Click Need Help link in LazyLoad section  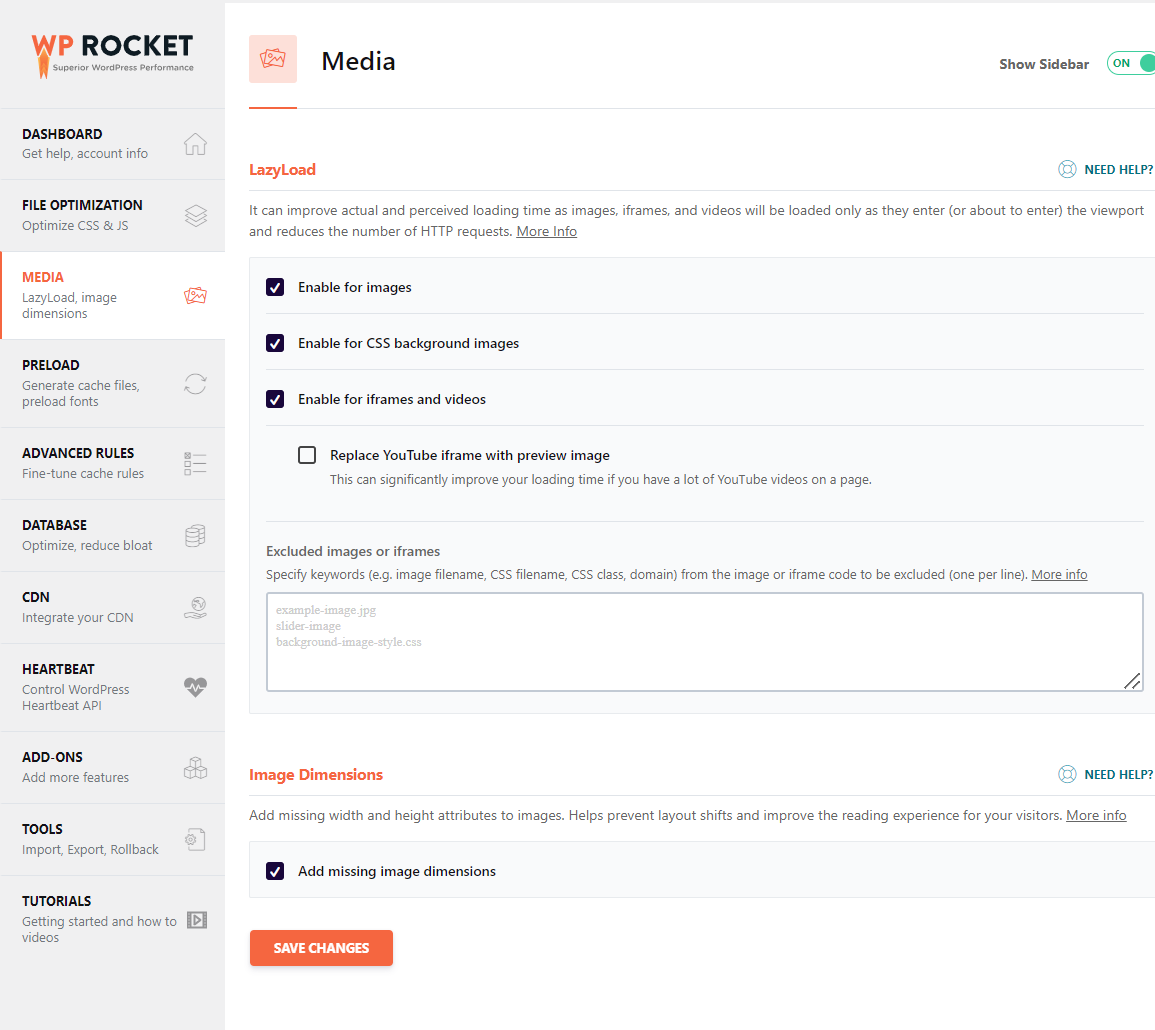pyautogui.click(x=1118, y=169)
